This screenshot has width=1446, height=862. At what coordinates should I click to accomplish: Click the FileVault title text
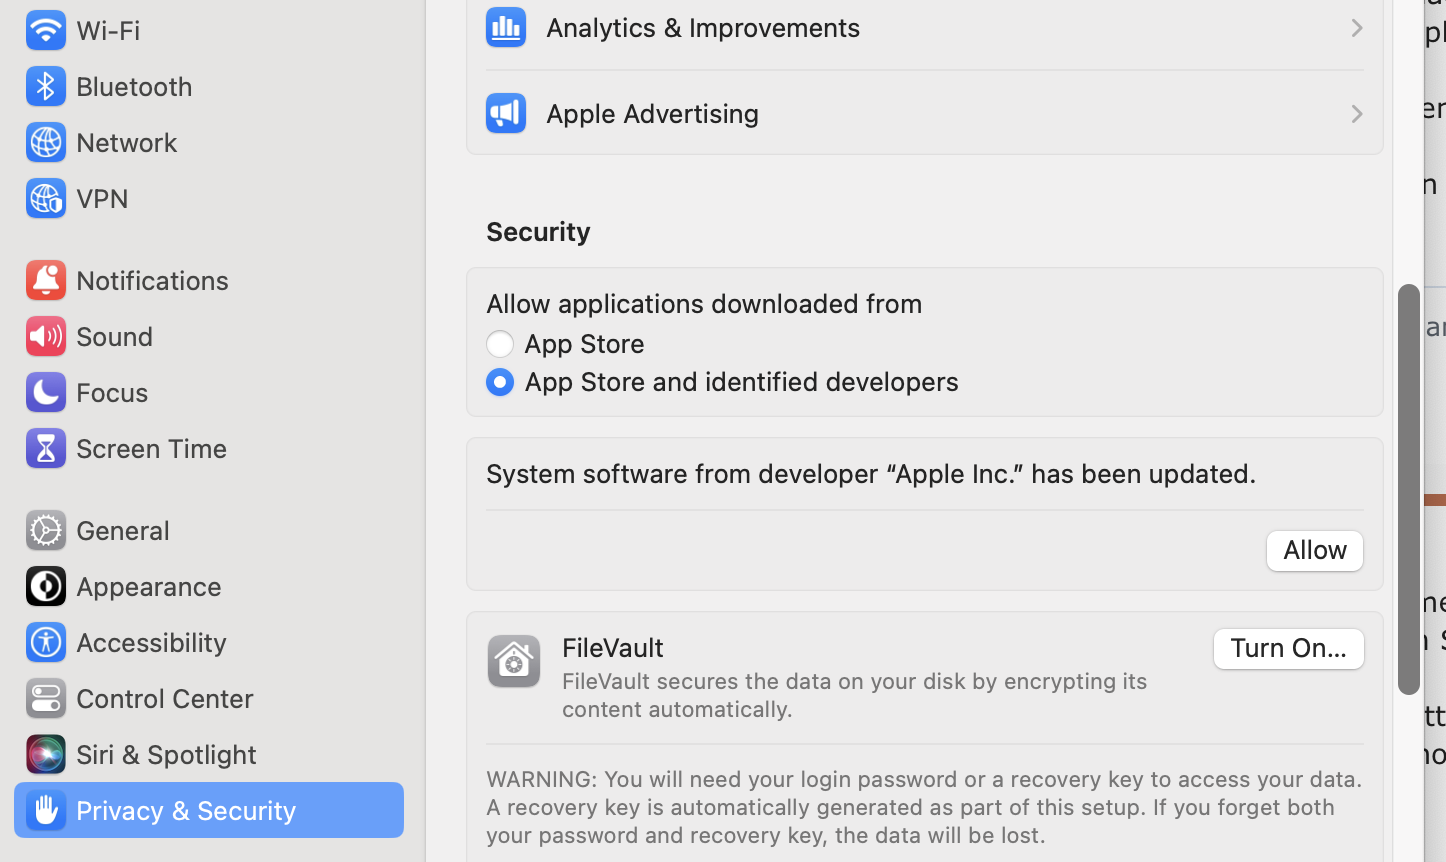tap(613, 647)
